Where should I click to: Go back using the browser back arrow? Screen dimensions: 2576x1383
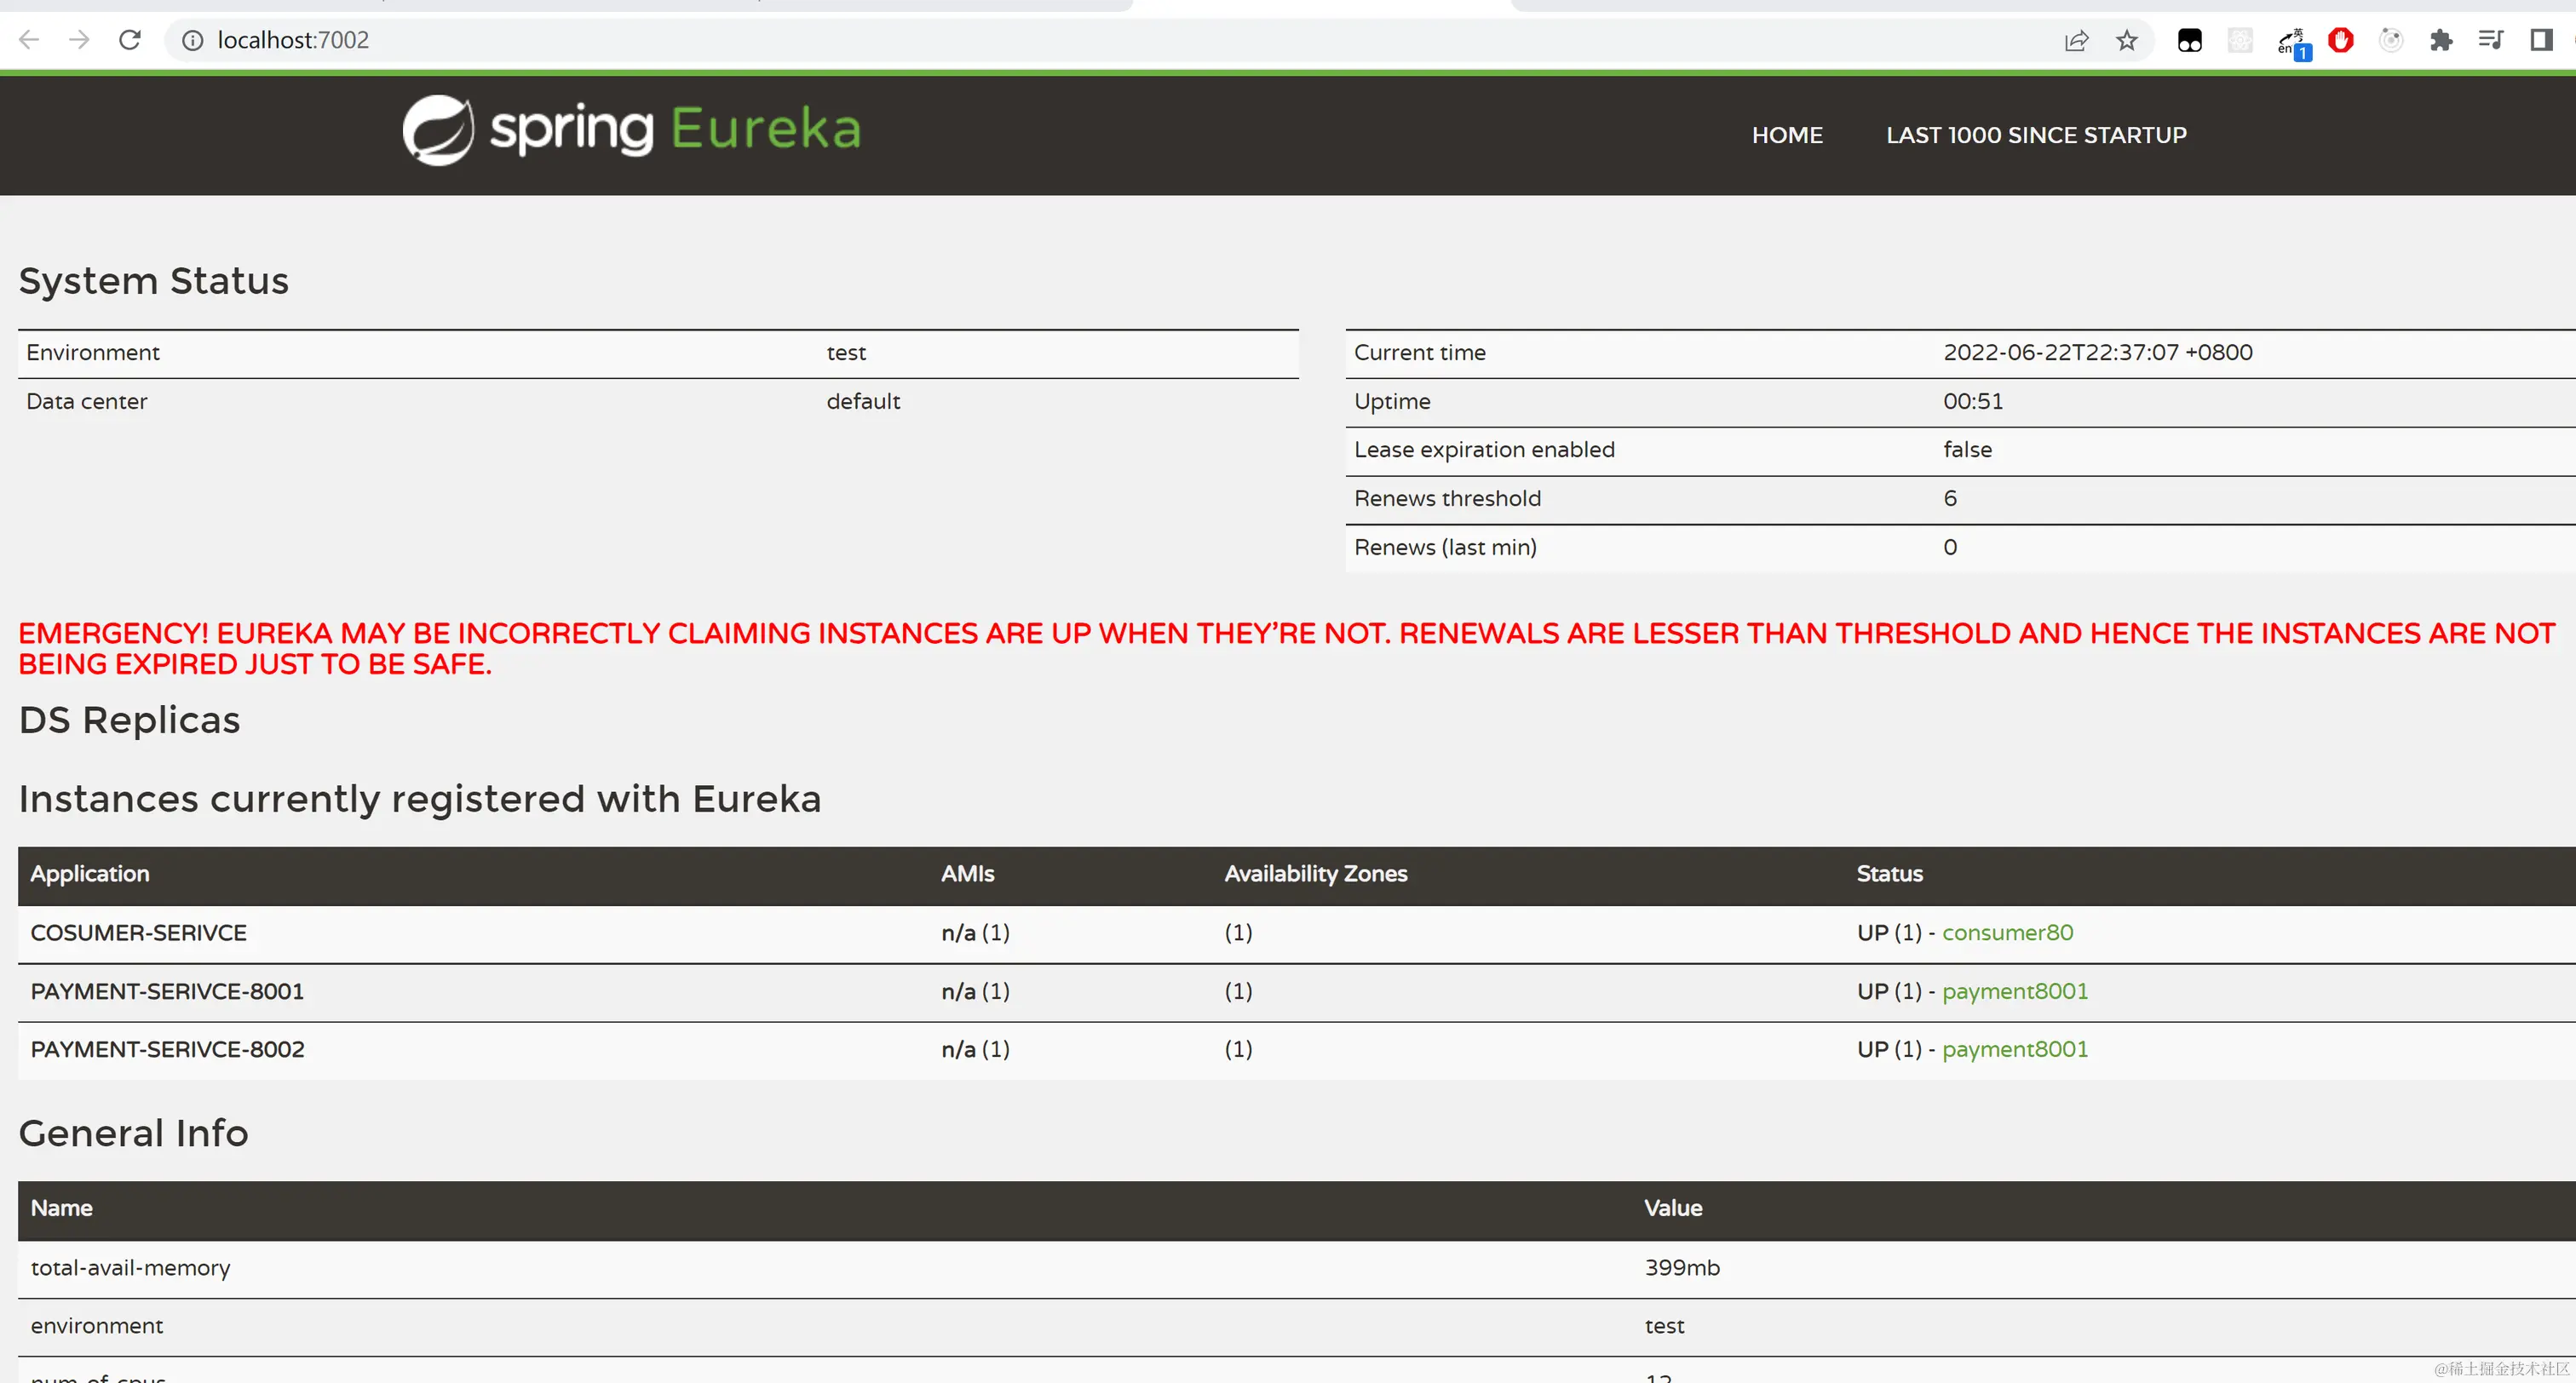[29, 40]
